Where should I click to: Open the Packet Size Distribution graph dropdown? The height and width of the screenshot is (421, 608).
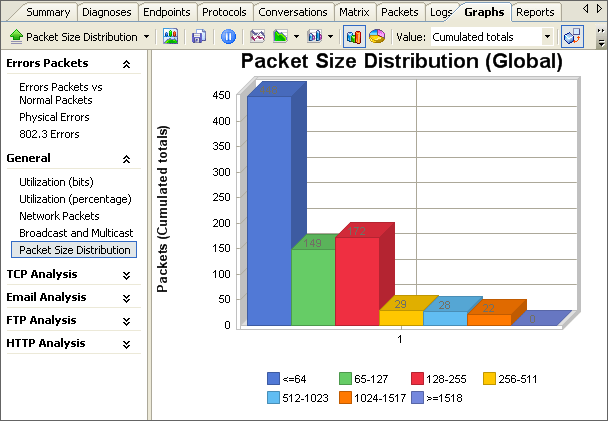[80, 37]
